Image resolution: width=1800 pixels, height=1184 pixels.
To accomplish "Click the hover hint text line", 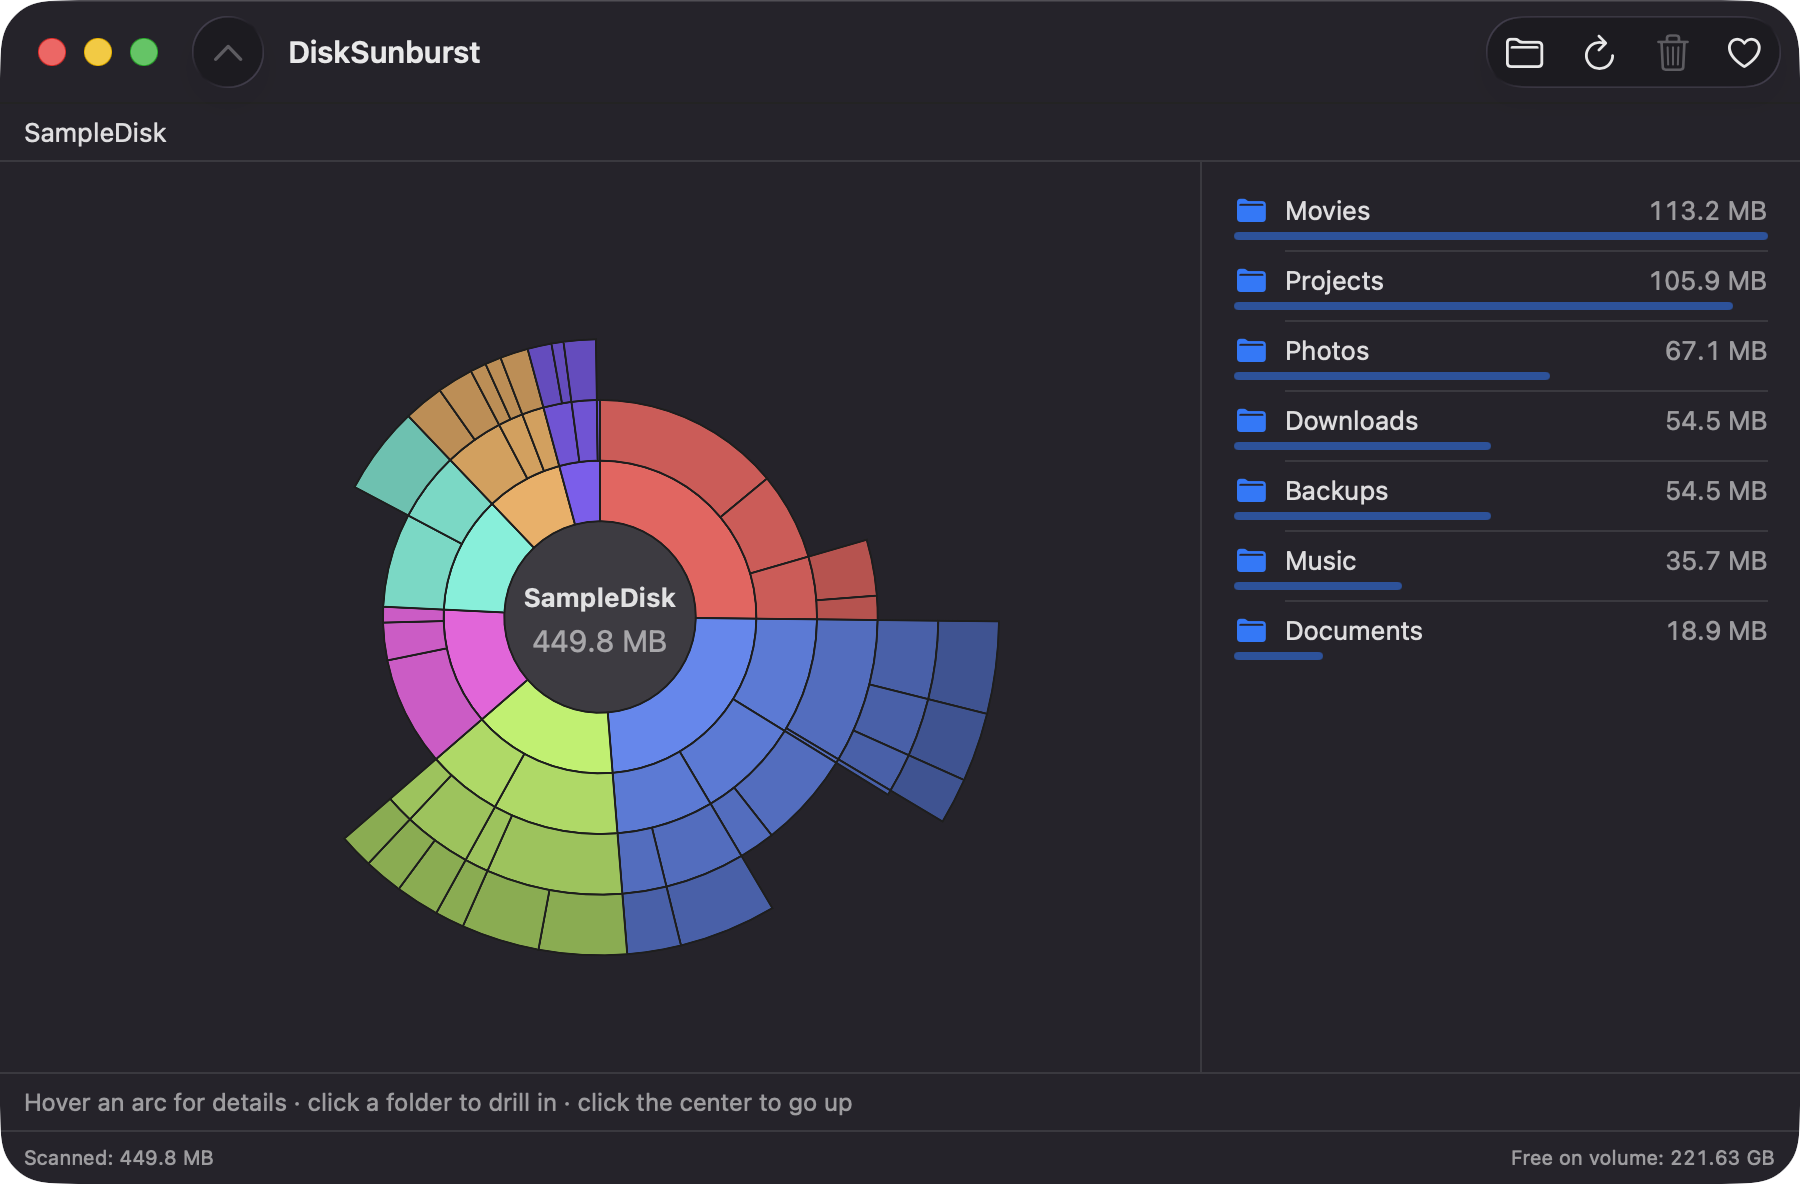I will (x=438, y=1103).
